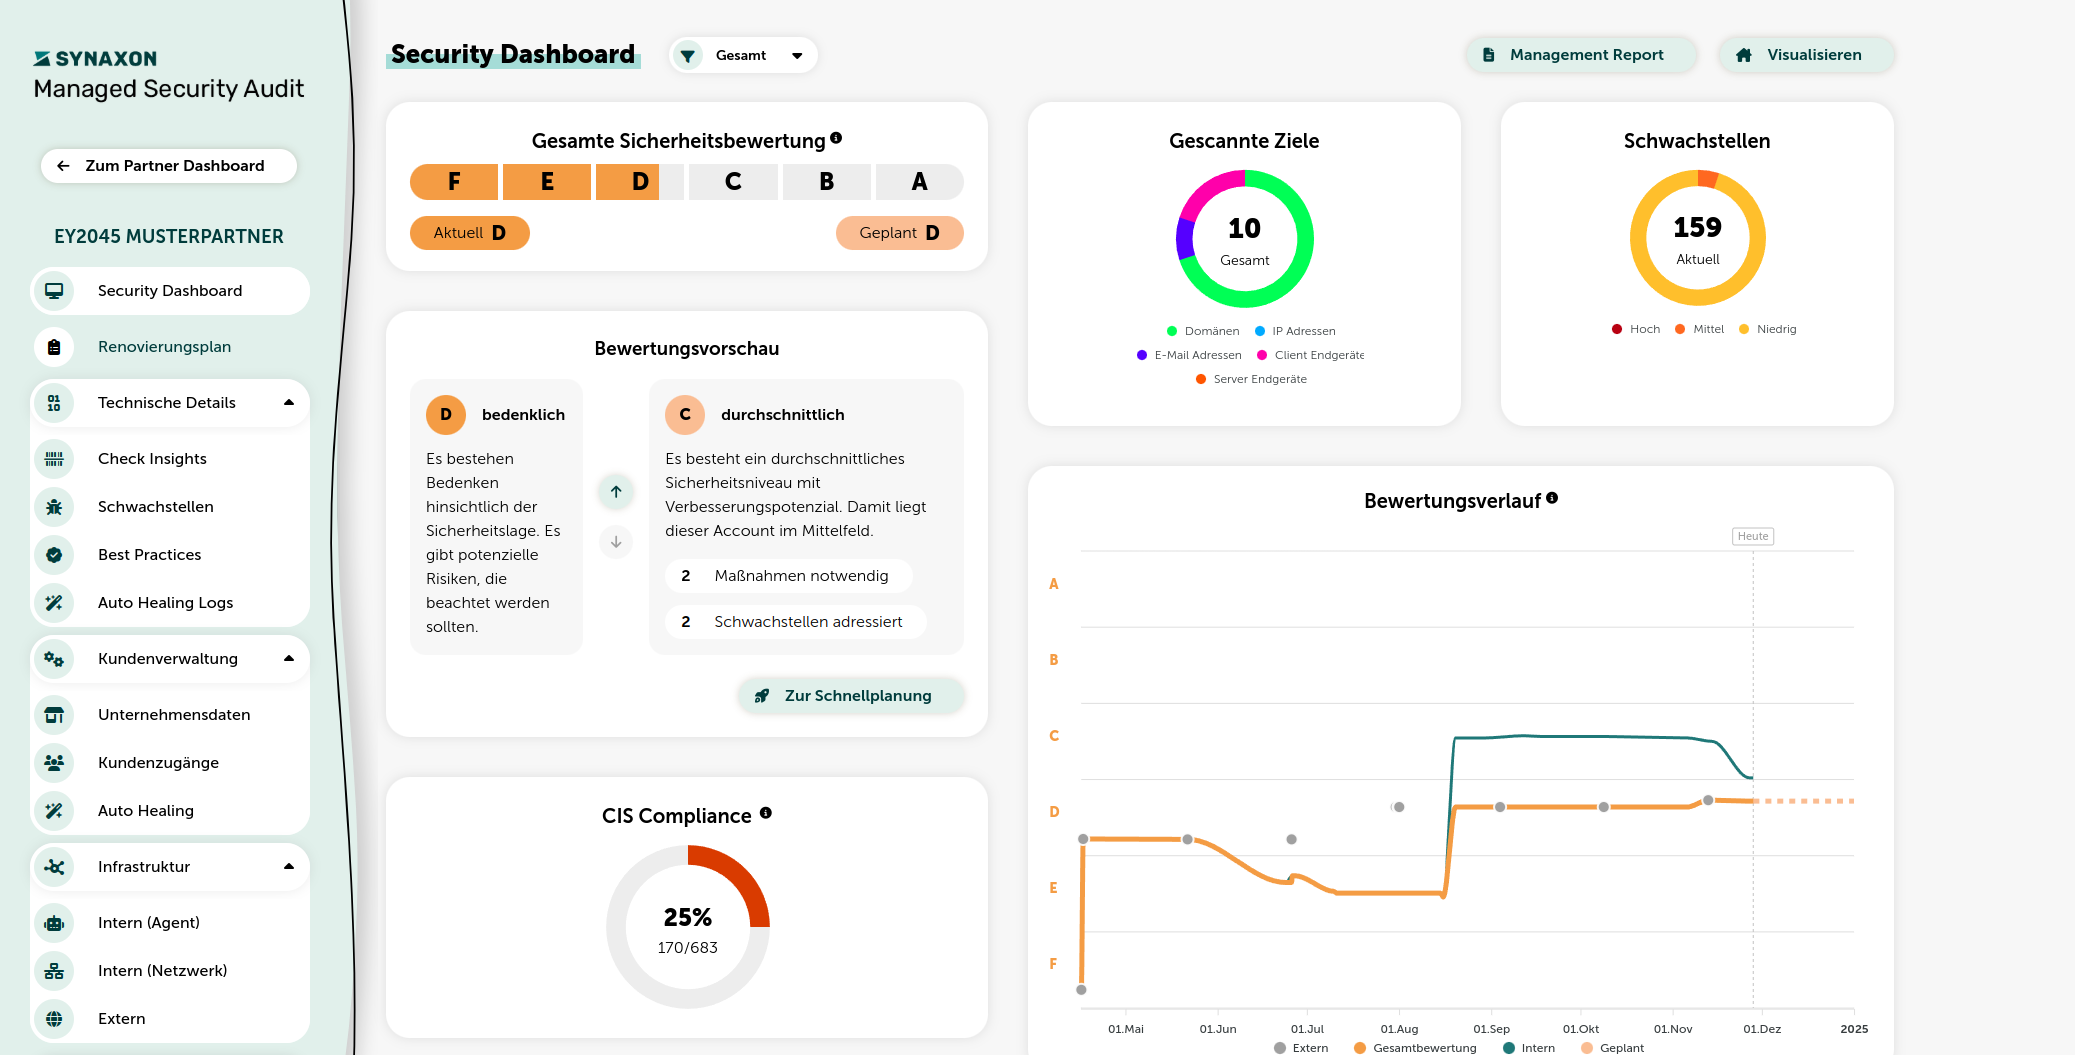Click info icon beside Bewertungsverlauf title

(1552, 498)
